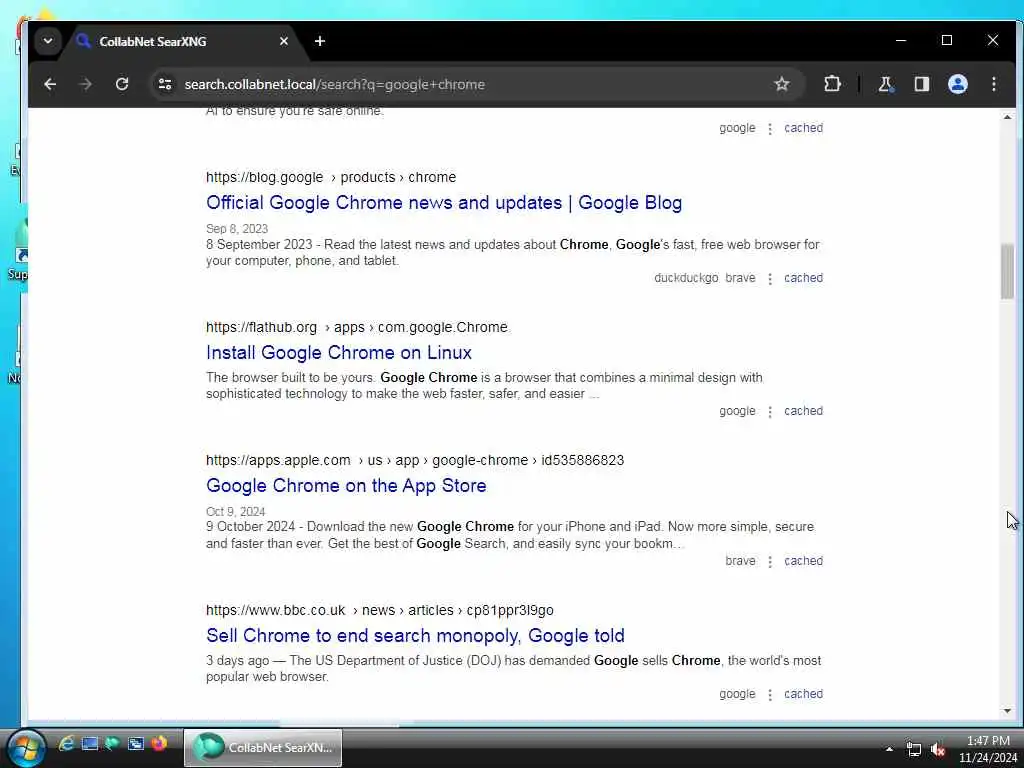Toggle the side panel icon
1024x768 pixels.
coord(921,84)
